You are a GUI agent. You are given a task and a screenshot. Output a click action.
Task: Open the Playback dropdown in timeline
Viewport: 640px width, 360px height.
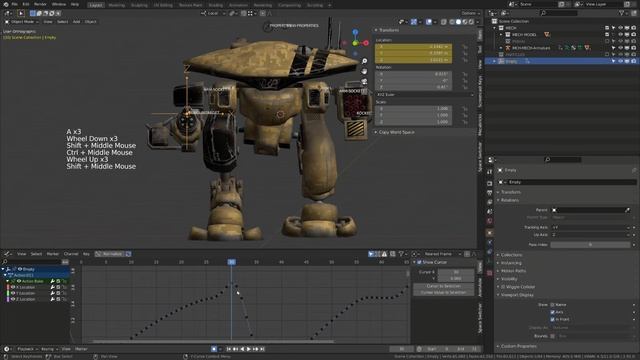(27, 349)
